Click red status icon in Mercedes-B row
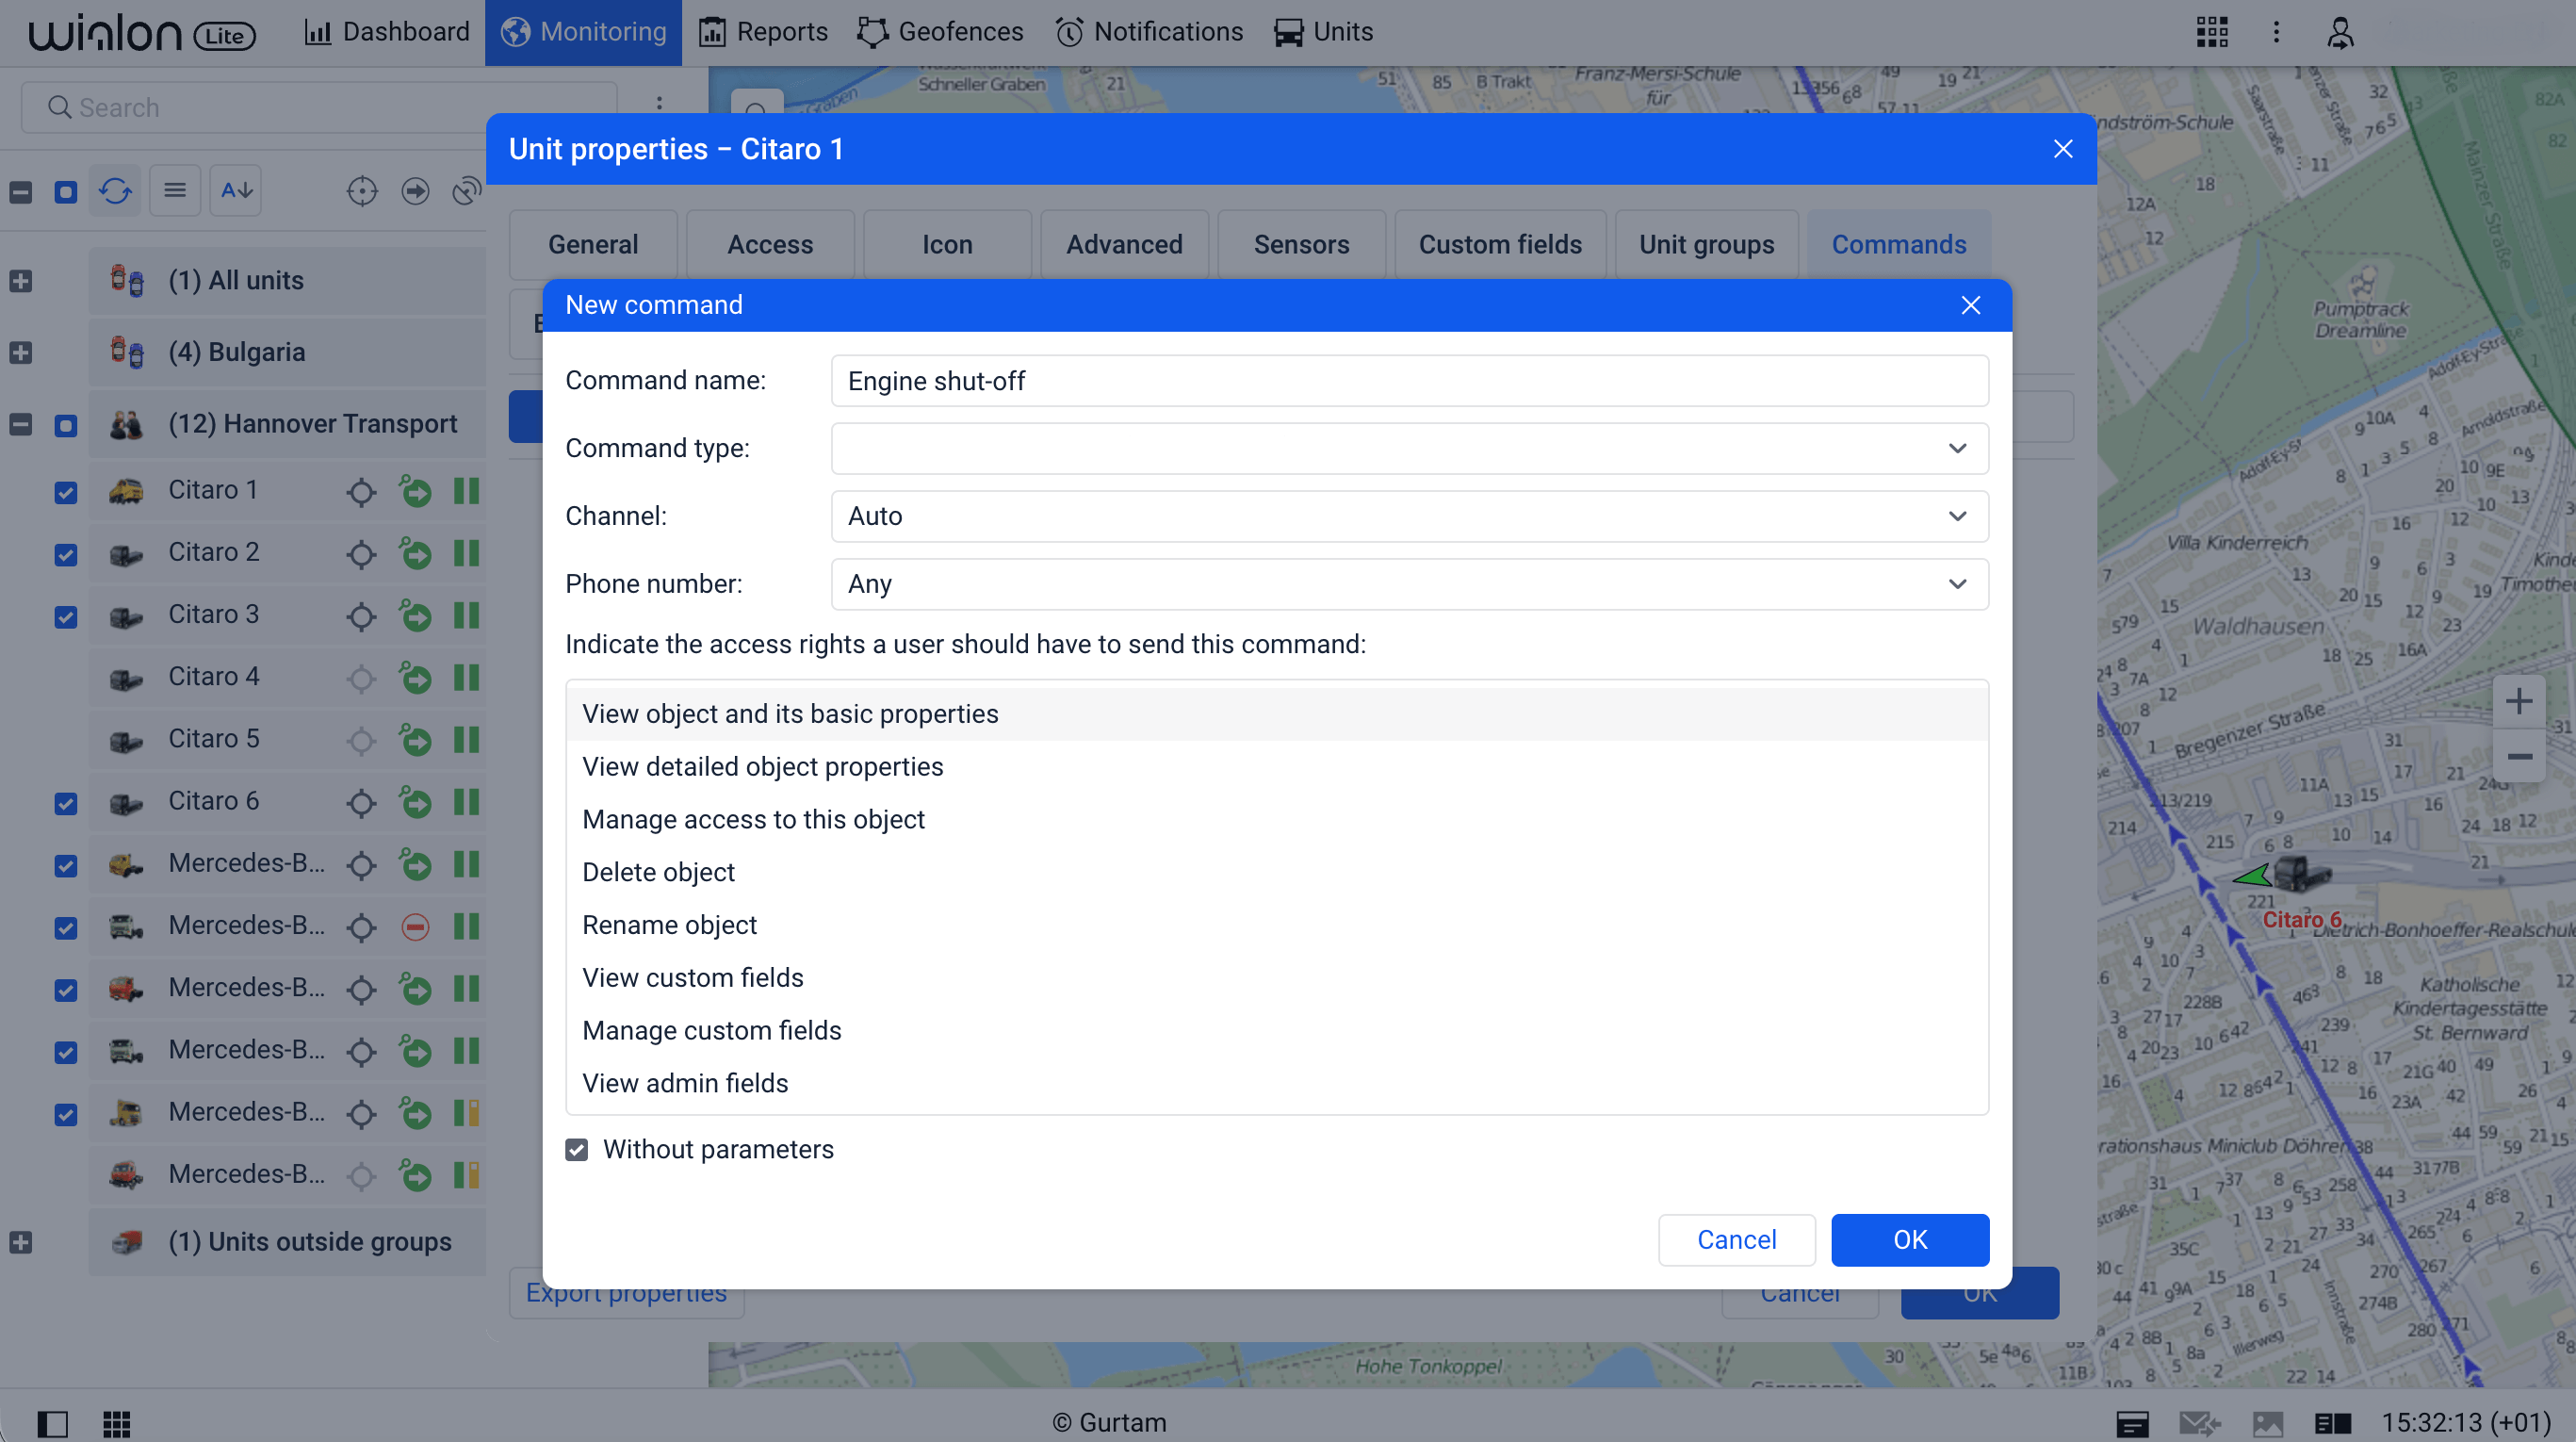 pos(415,927)
